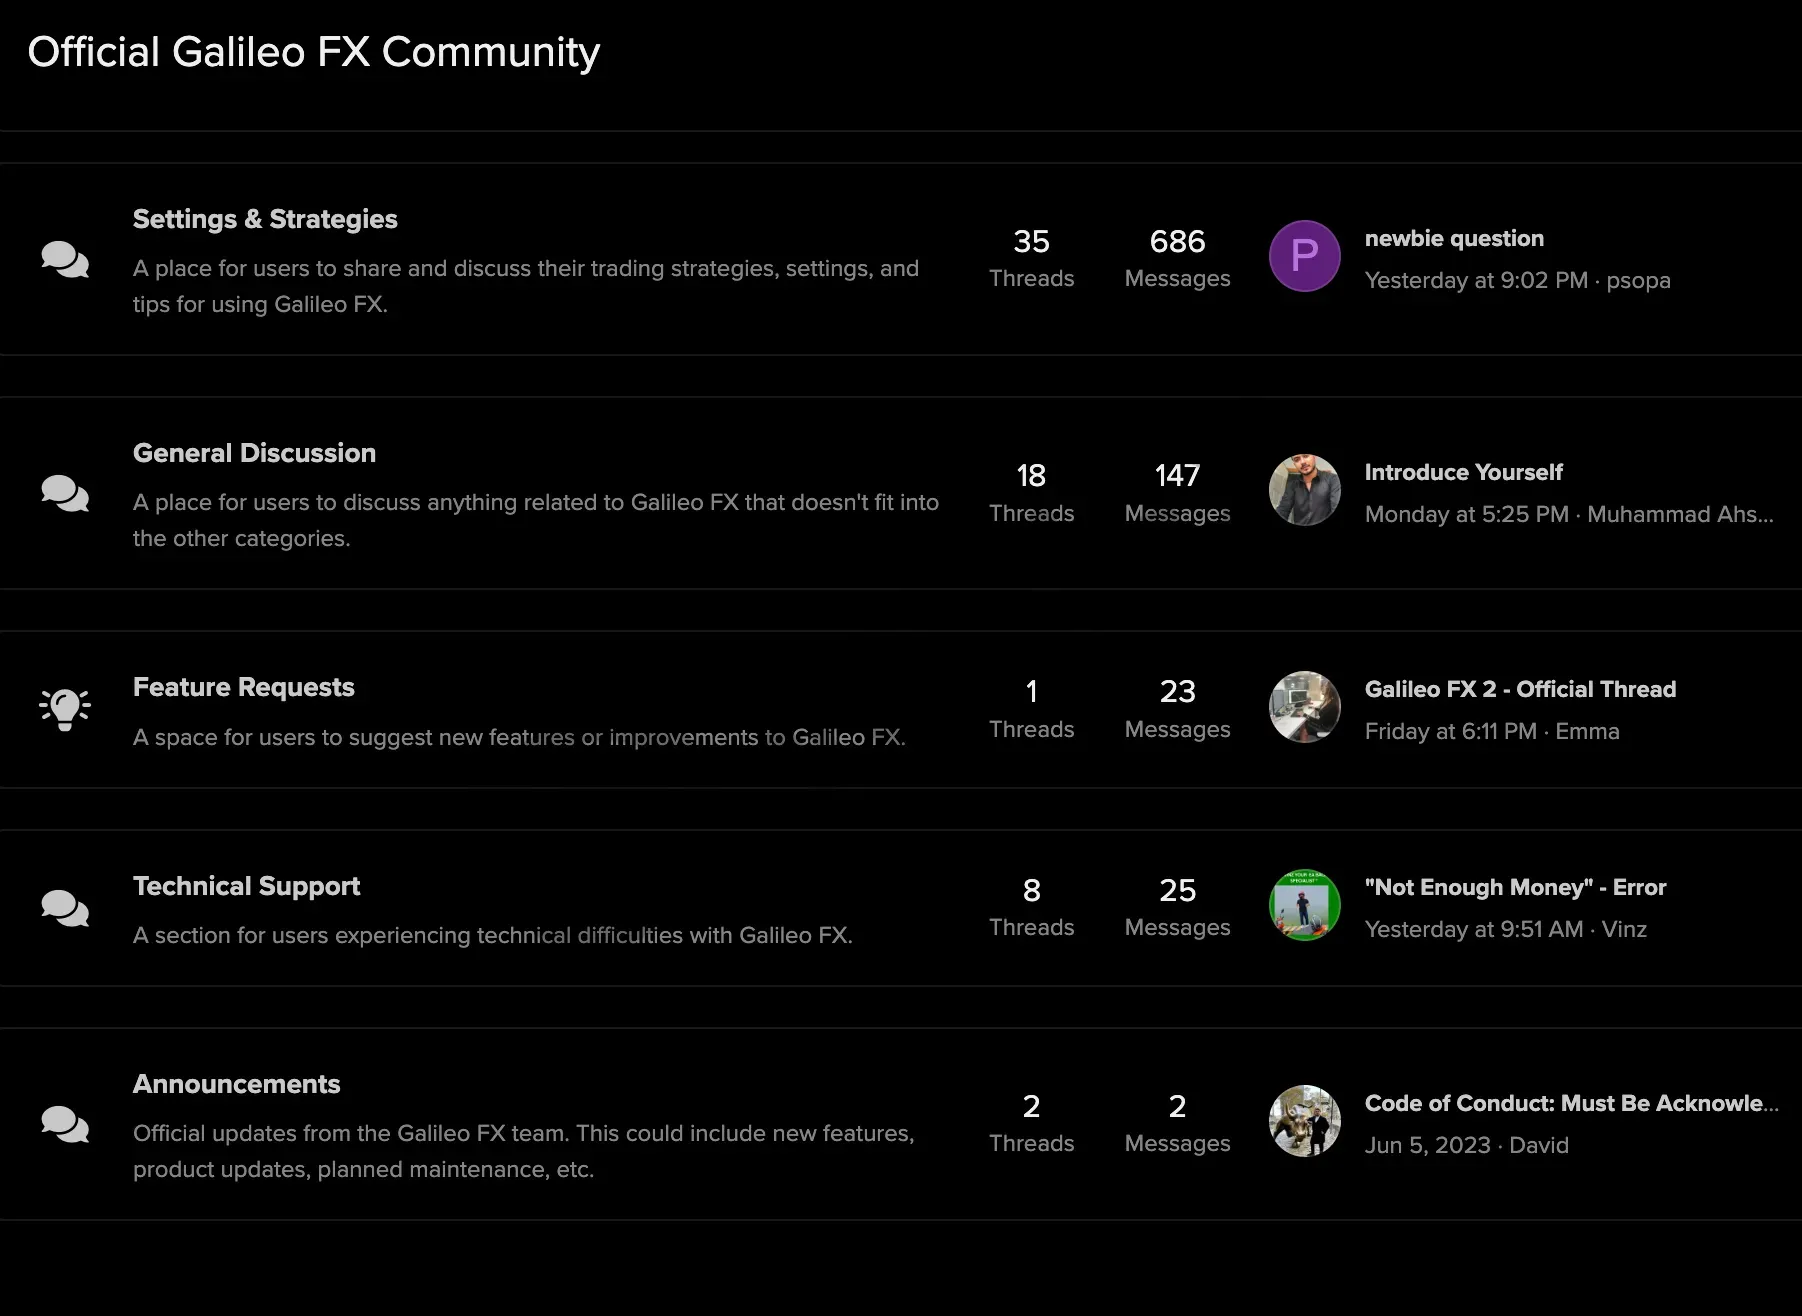Click the 'Jun 5, 2023' timestamp
Screen dimensions: 1802x1316
point(1428,1145)
